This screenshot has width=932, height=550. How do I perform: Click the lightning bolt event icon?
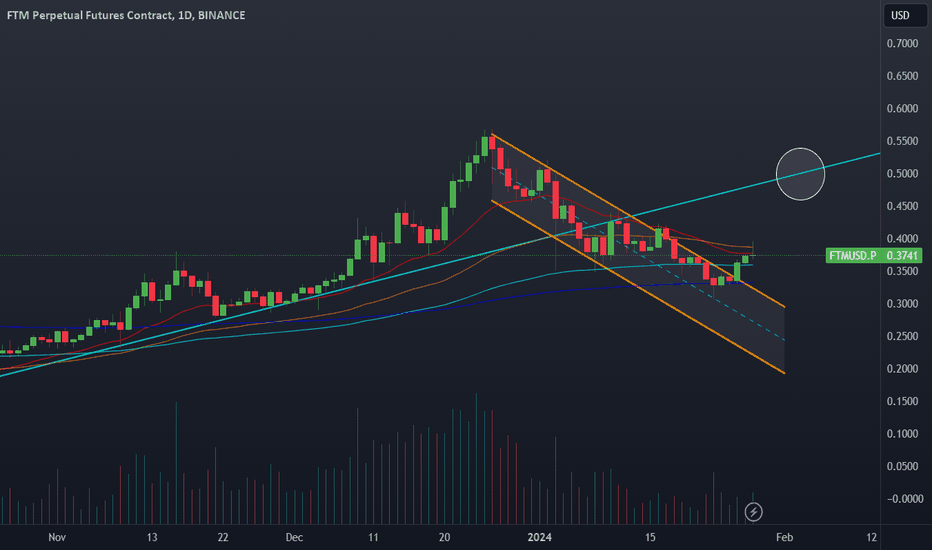[753, 511]
